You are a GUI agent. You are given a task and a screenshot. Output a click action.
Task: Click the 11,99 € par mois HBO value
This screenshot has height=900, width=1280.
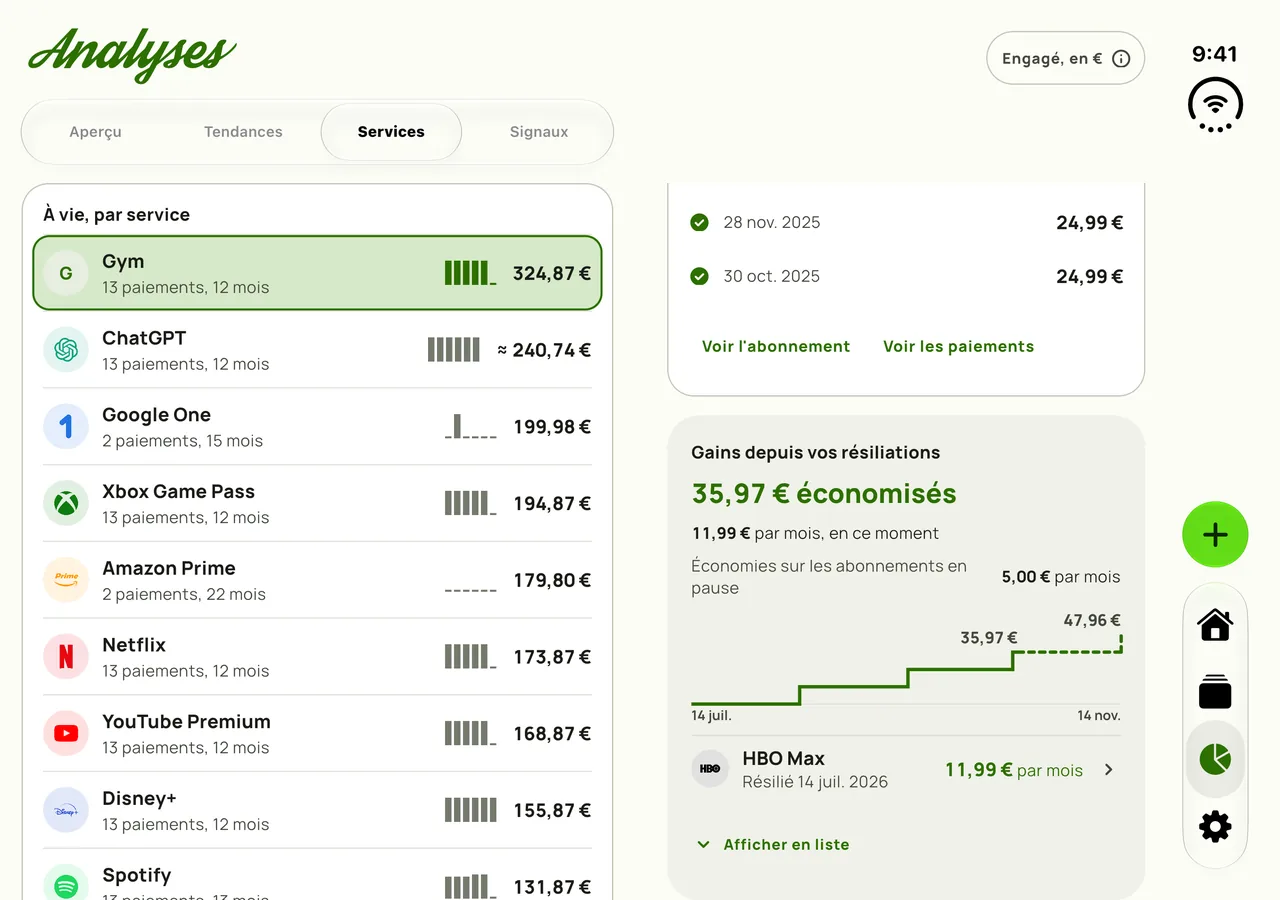pyautogui.click(x=1014, y=770)
